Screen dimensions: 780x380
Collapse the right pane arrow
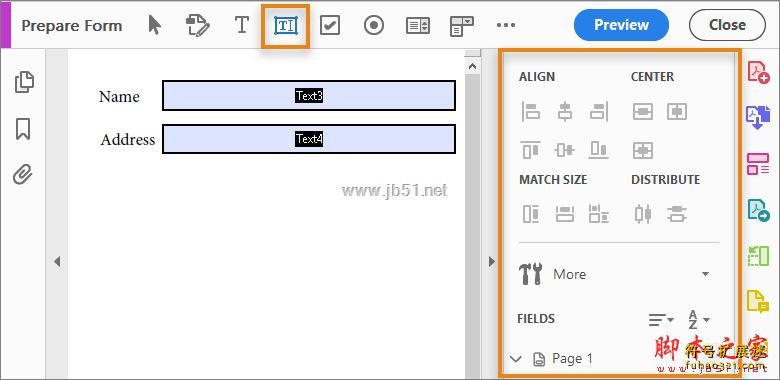[x=491, y=261]
